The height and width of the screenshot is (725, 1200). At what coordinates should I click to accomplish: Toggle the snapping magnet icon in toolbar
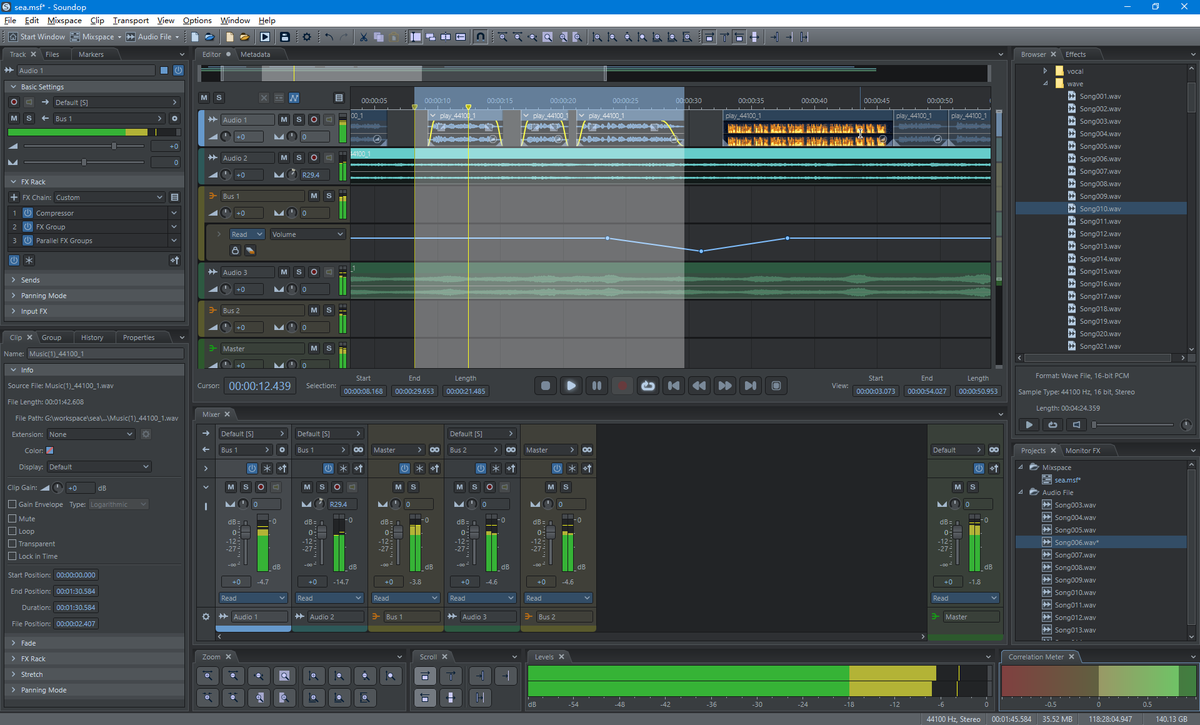(x=480, y=37)
